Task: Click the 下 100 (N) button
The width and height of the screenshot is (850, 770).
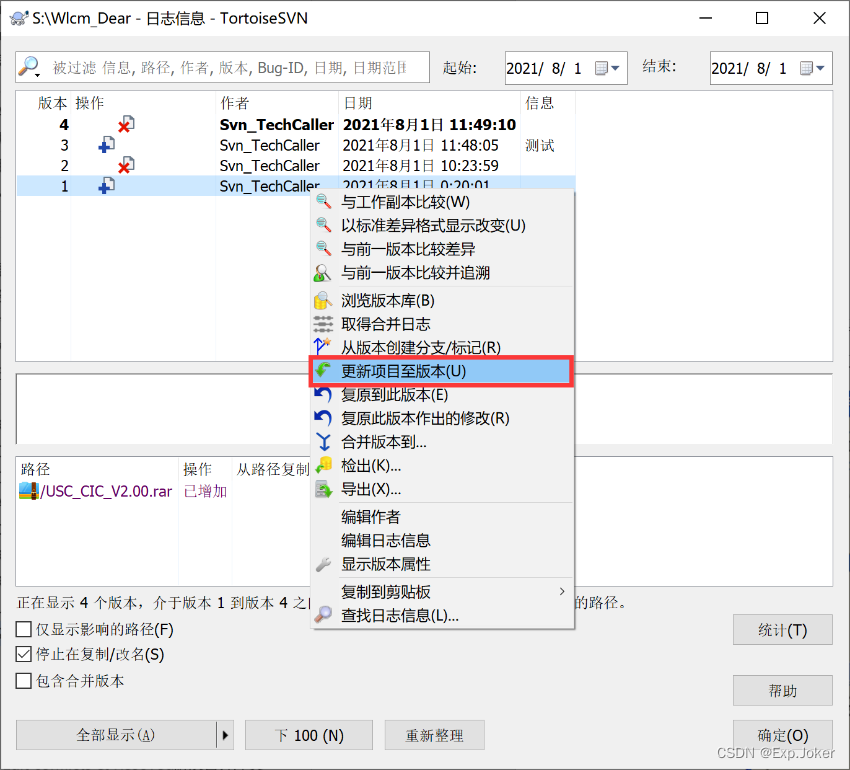Action: (309, 735)
